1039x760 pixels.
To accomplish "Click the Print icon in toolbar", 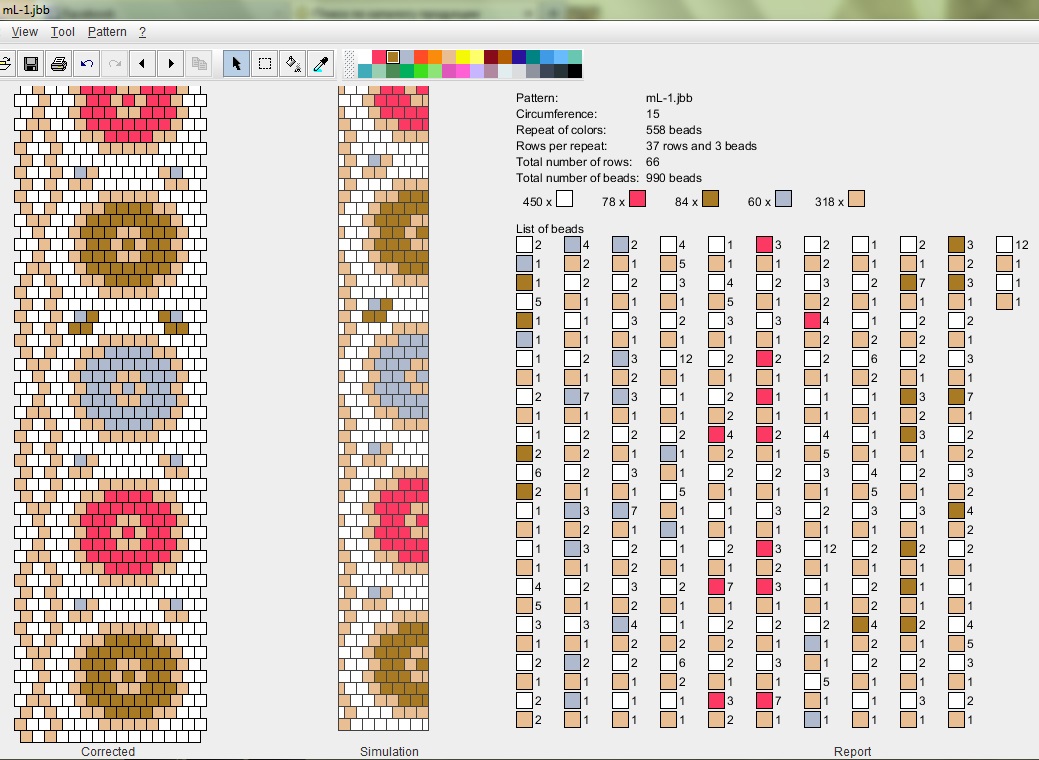I will tap(59, 64).
